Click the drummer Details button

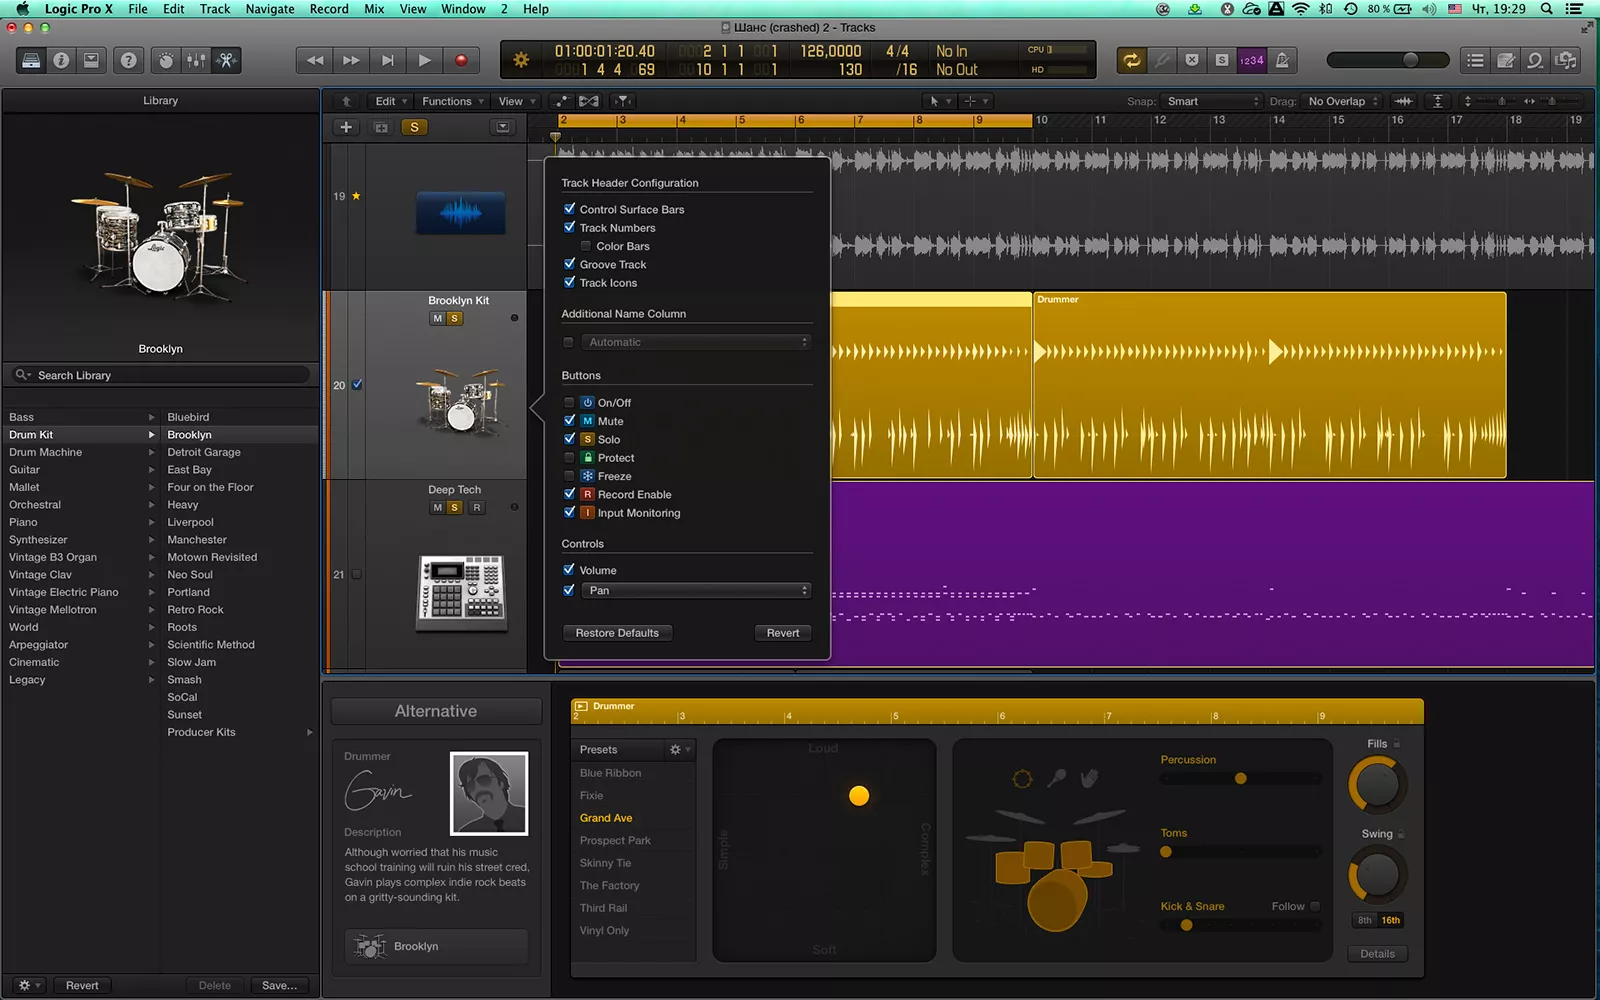coord(1377,954)
